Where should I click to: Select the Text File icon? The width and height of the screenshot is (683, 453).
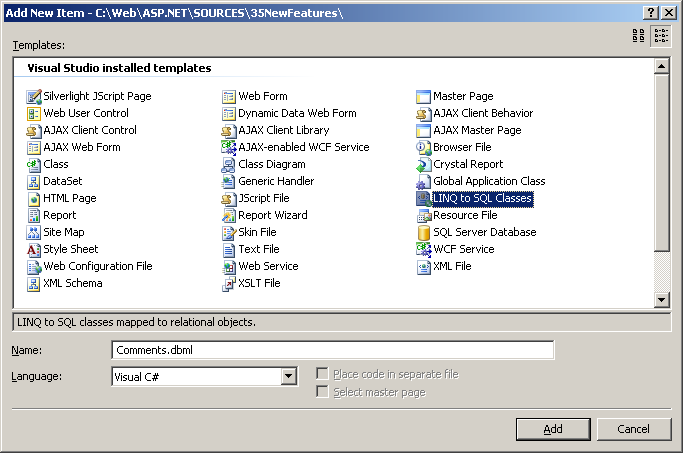click(229, 249)
